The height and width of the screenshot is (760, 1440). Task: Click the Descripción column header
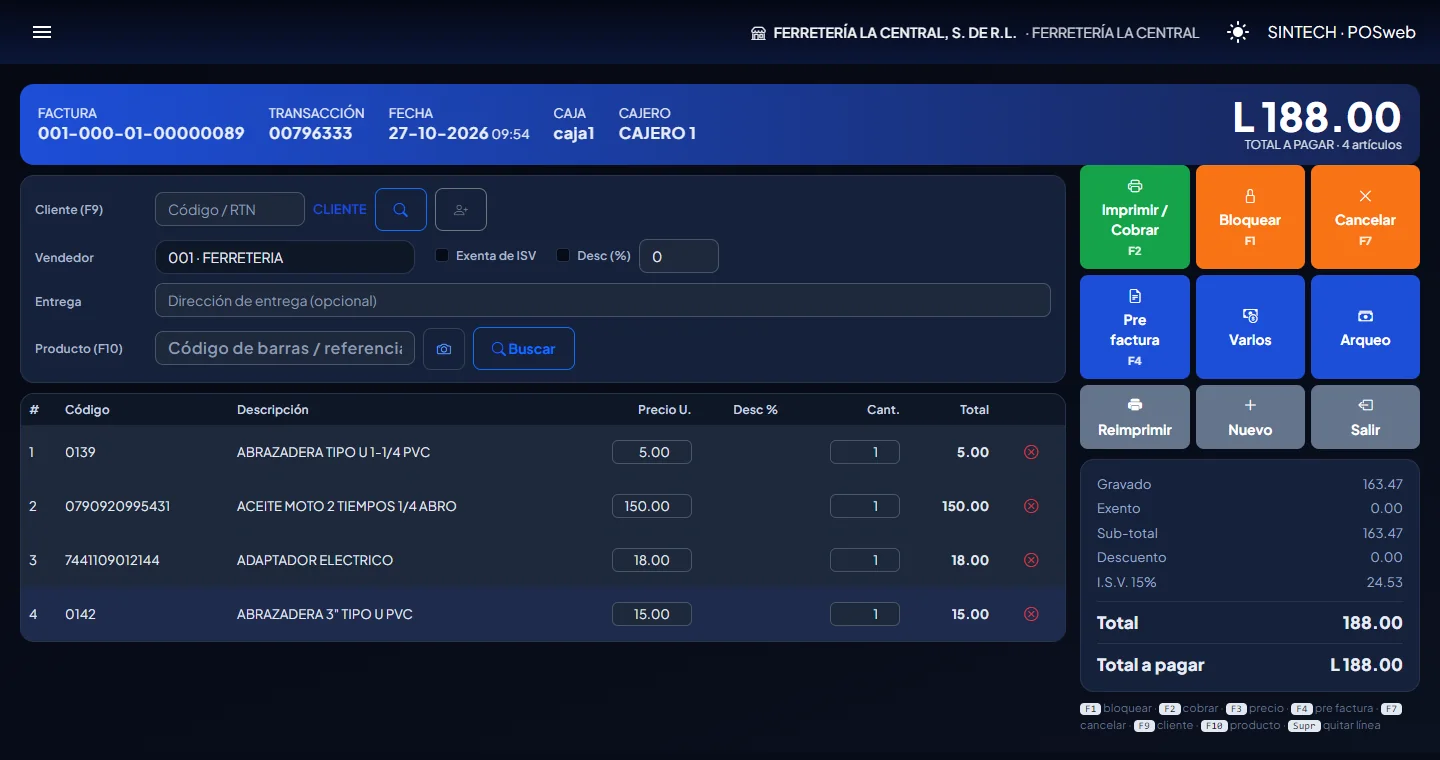pos(273,410)
